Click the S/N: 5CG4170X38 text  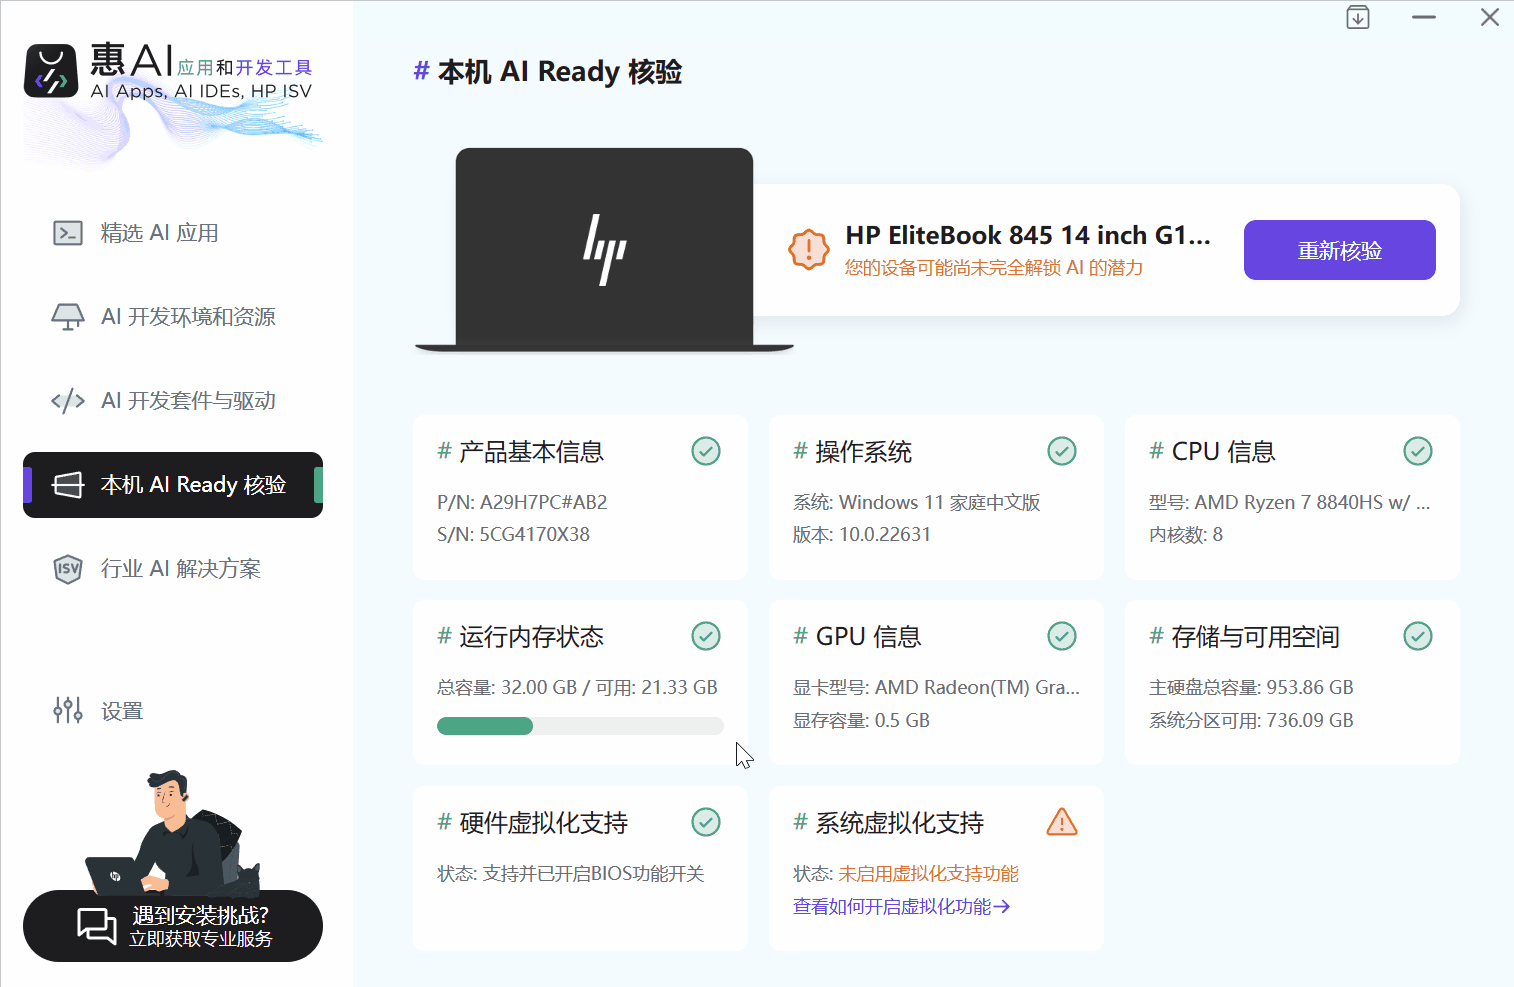pyautogui.click(x=513, y=534)
